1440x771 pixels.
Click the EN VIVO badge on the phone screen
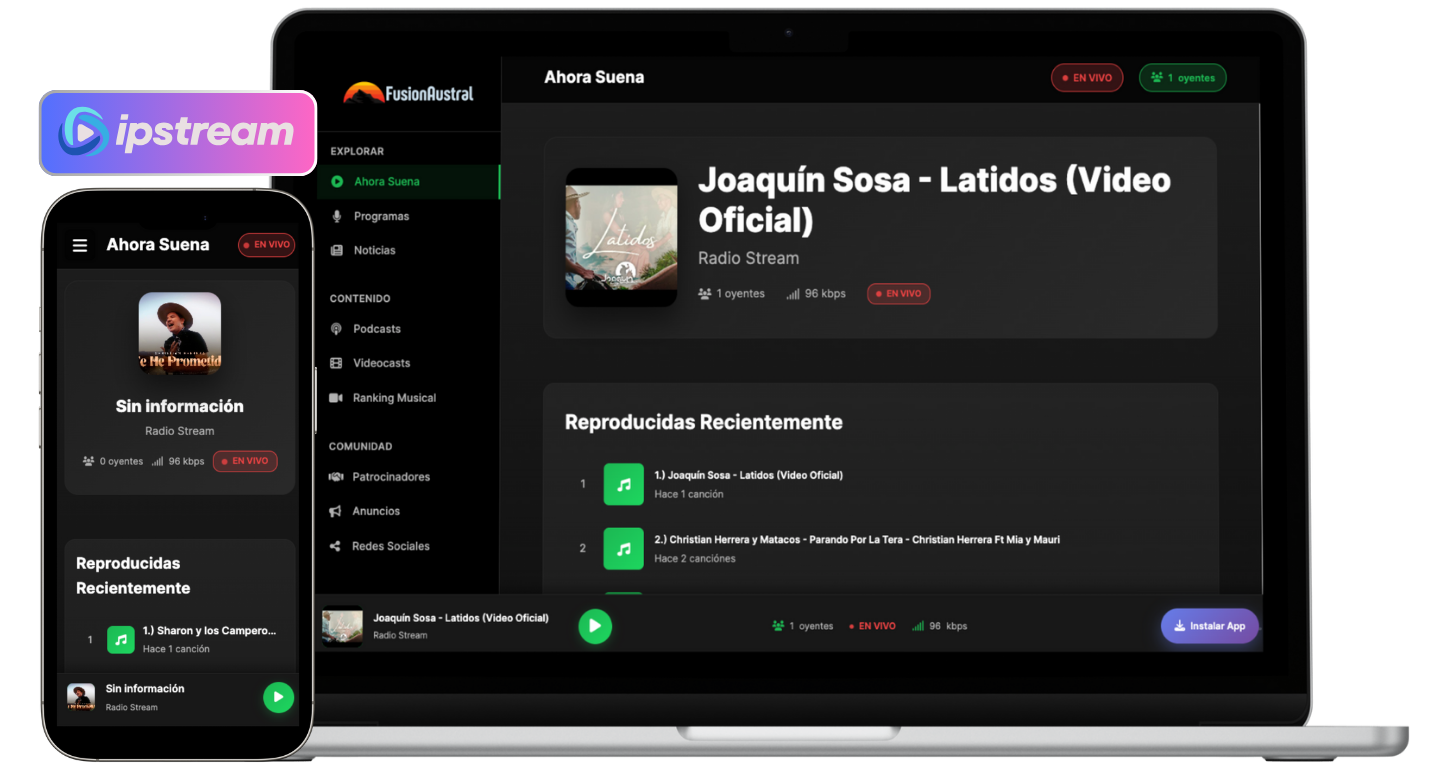[266, 244]
